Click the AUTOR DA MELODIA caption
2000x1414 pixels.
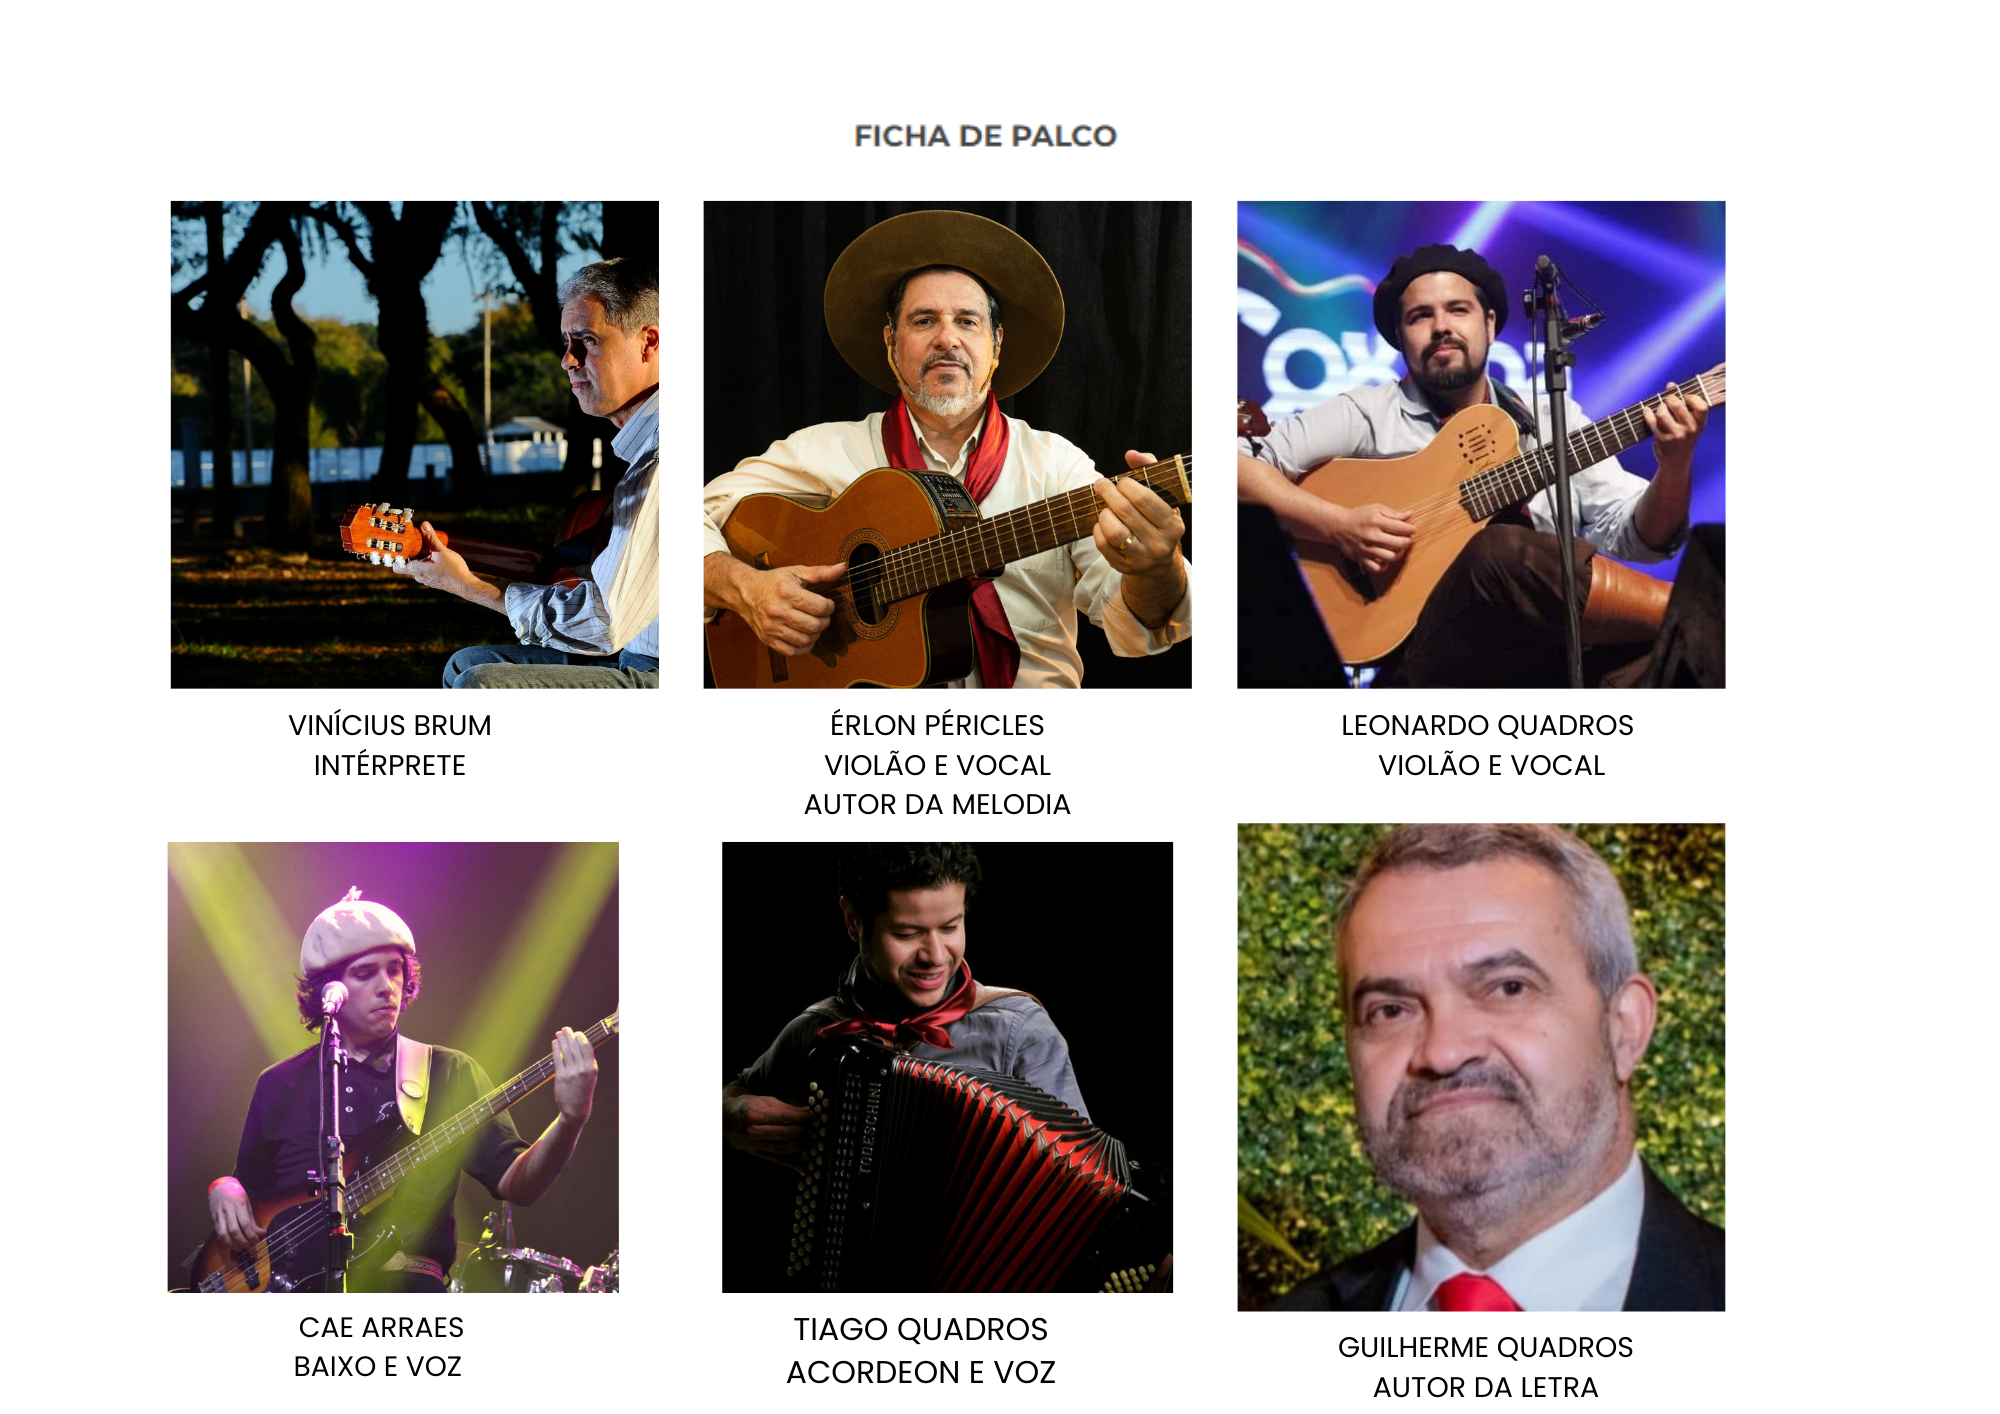937,804
